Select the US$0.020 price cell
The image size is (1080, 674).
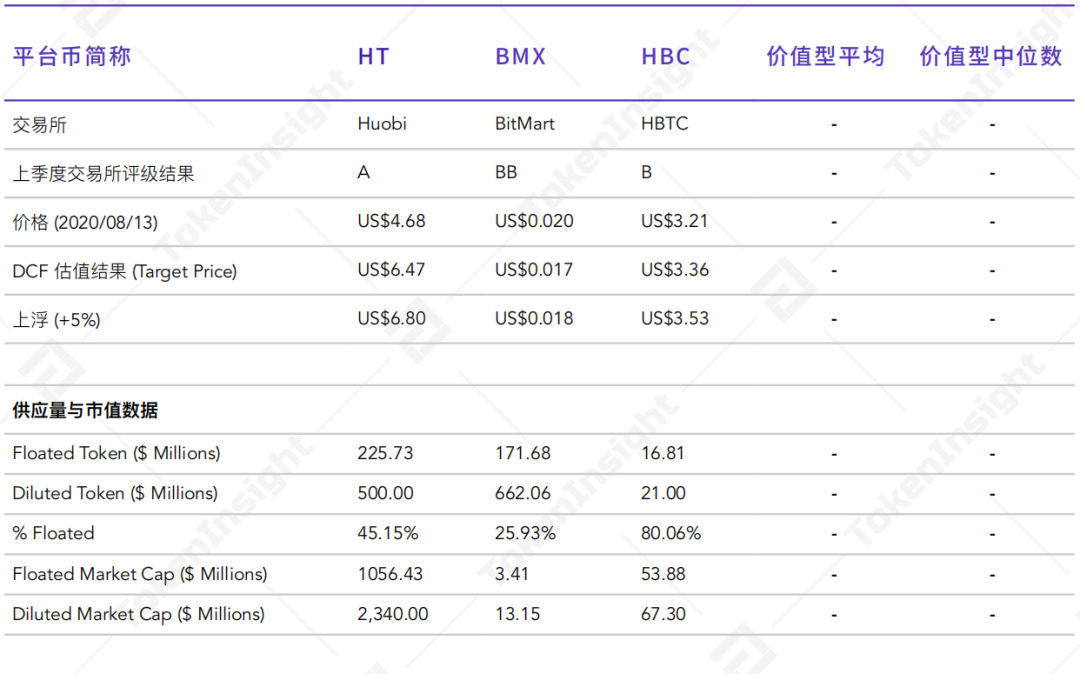[534, 221]
